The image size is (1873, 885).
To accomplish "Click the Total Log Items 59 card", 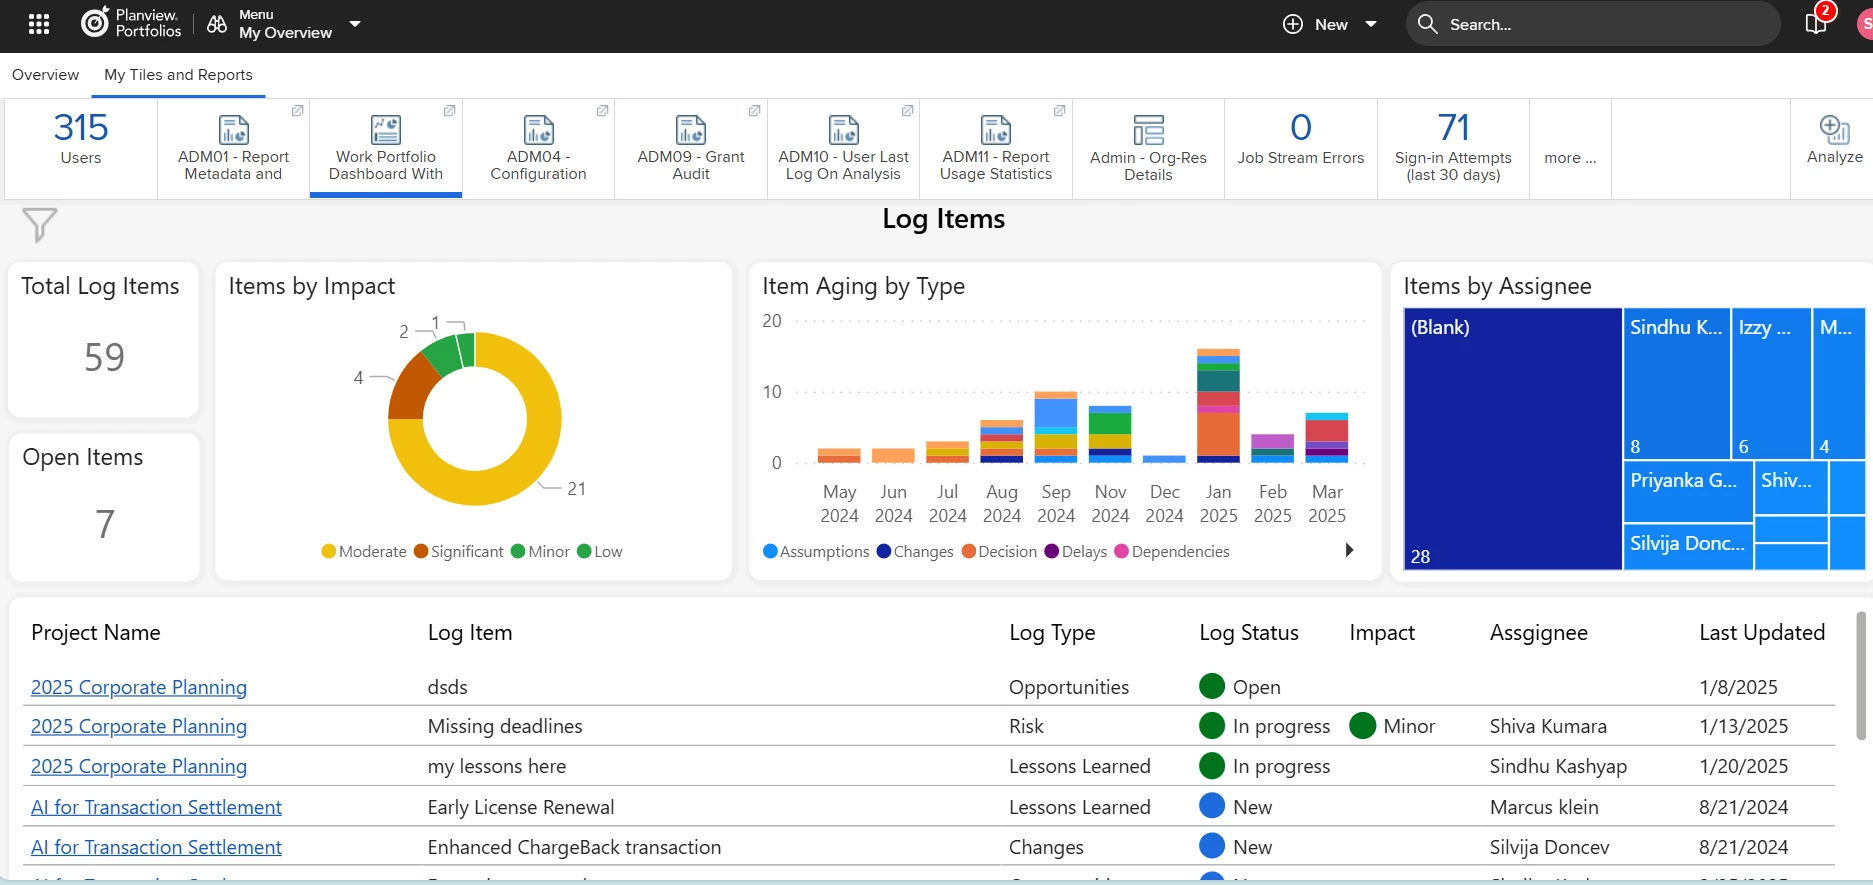I will click(x=104, y=340).
